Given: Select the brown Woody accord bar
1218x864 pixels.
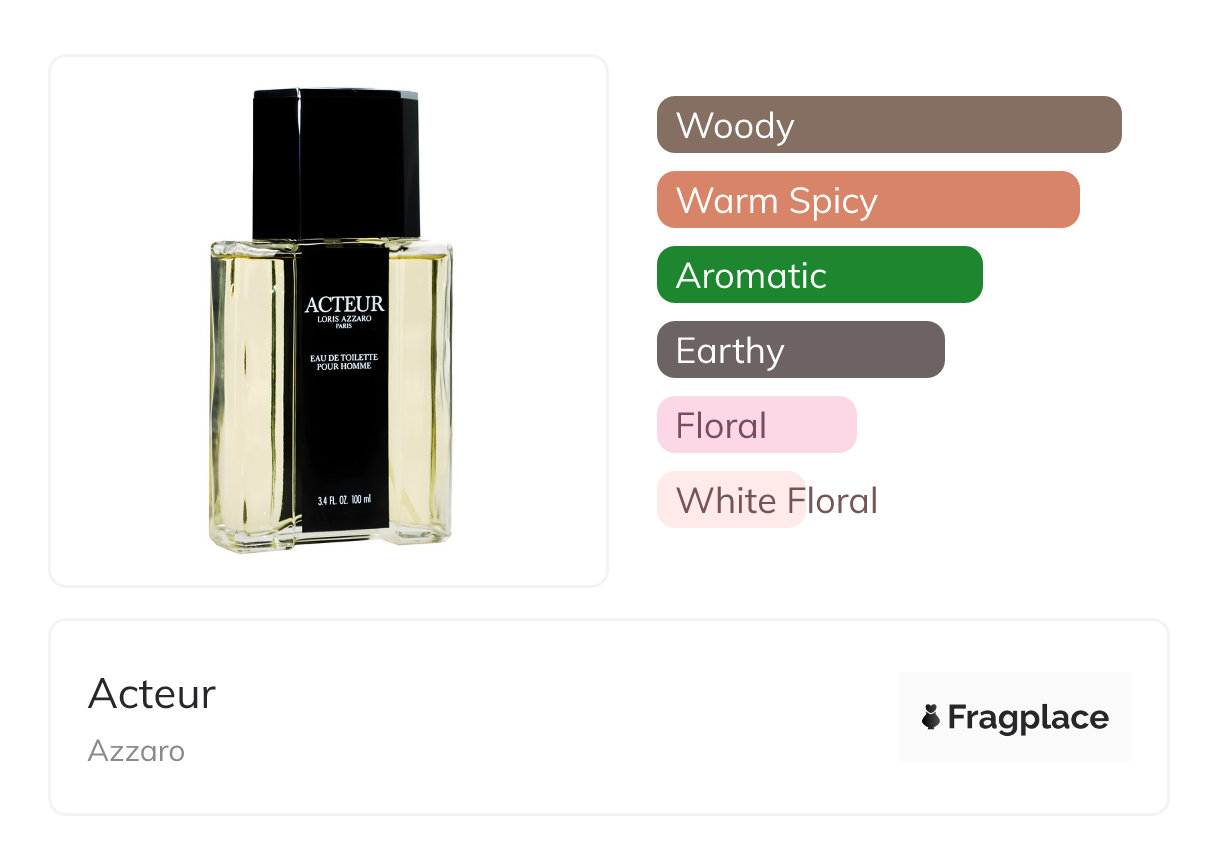Looking at the screenshot, I should (889, 125).
